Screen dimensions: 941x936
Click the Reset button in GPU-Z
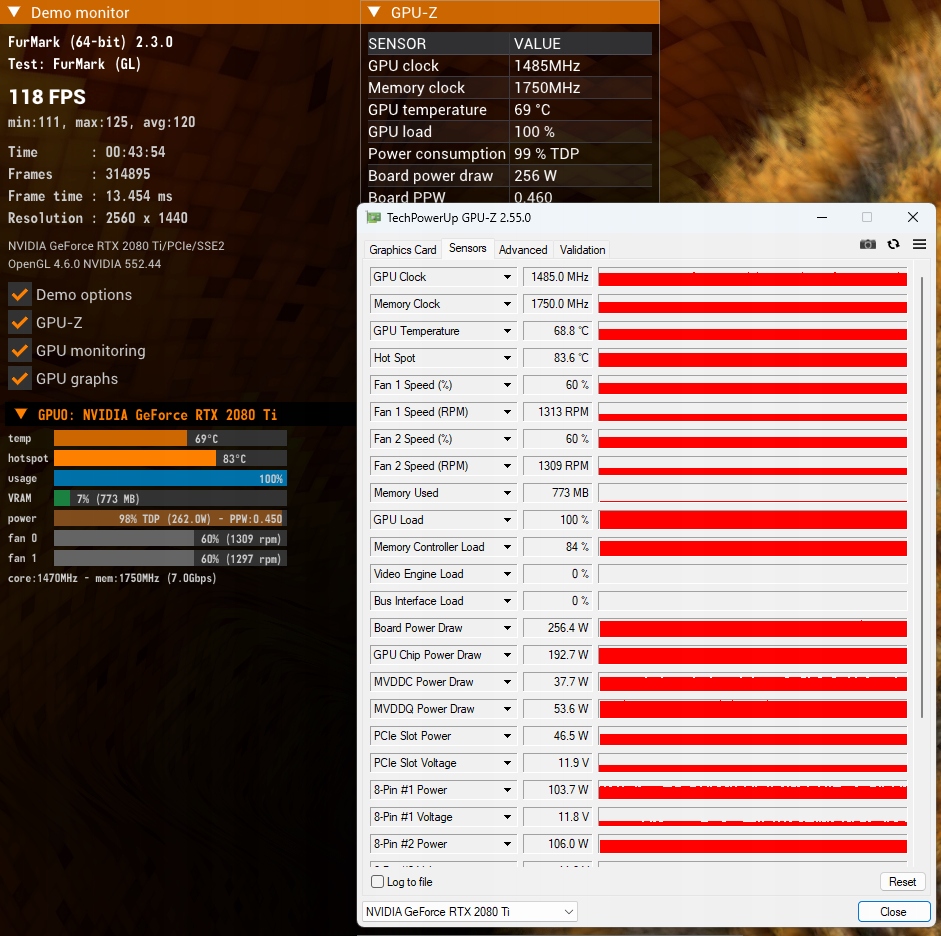pos(902,881)
